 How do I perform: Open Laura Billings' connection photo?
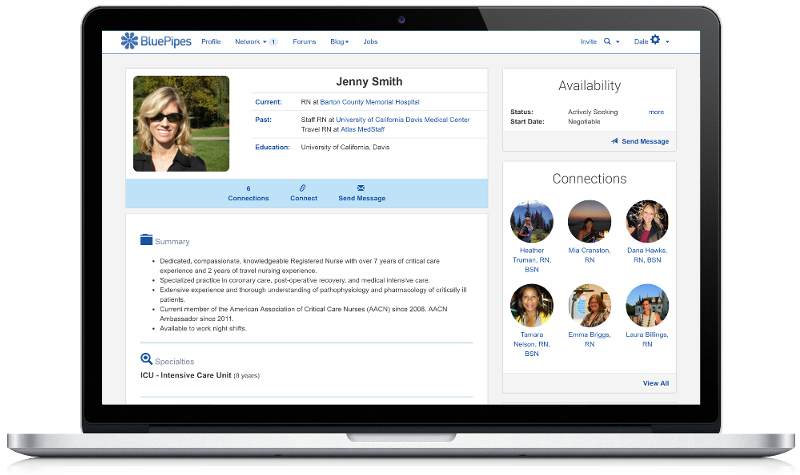pyautogui.click(x=647, y=305)
